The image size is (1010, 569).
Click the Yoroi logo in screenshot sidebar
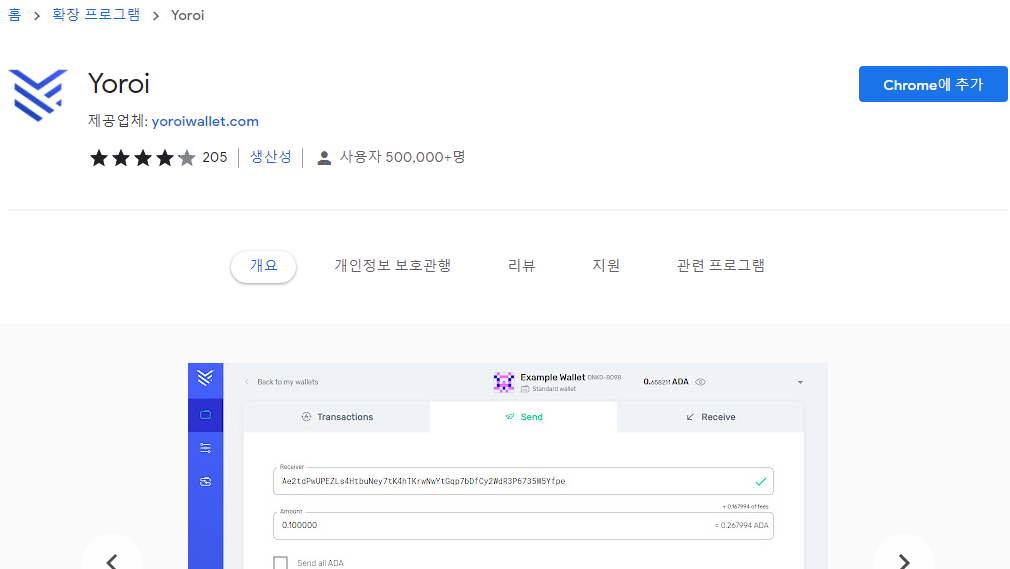click(205, 378)
